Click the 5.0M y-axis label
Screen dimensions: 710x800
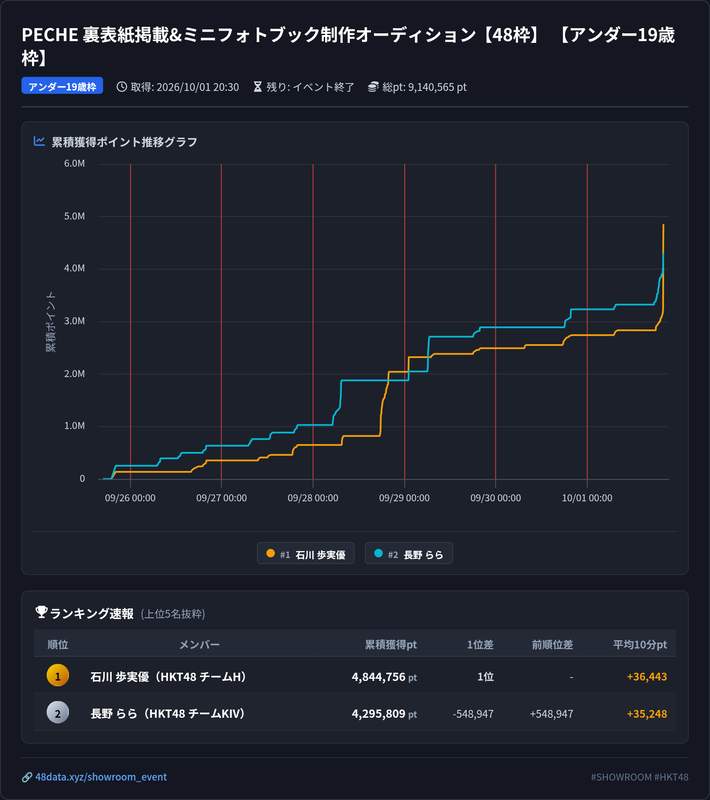click(x=74, y=216)
